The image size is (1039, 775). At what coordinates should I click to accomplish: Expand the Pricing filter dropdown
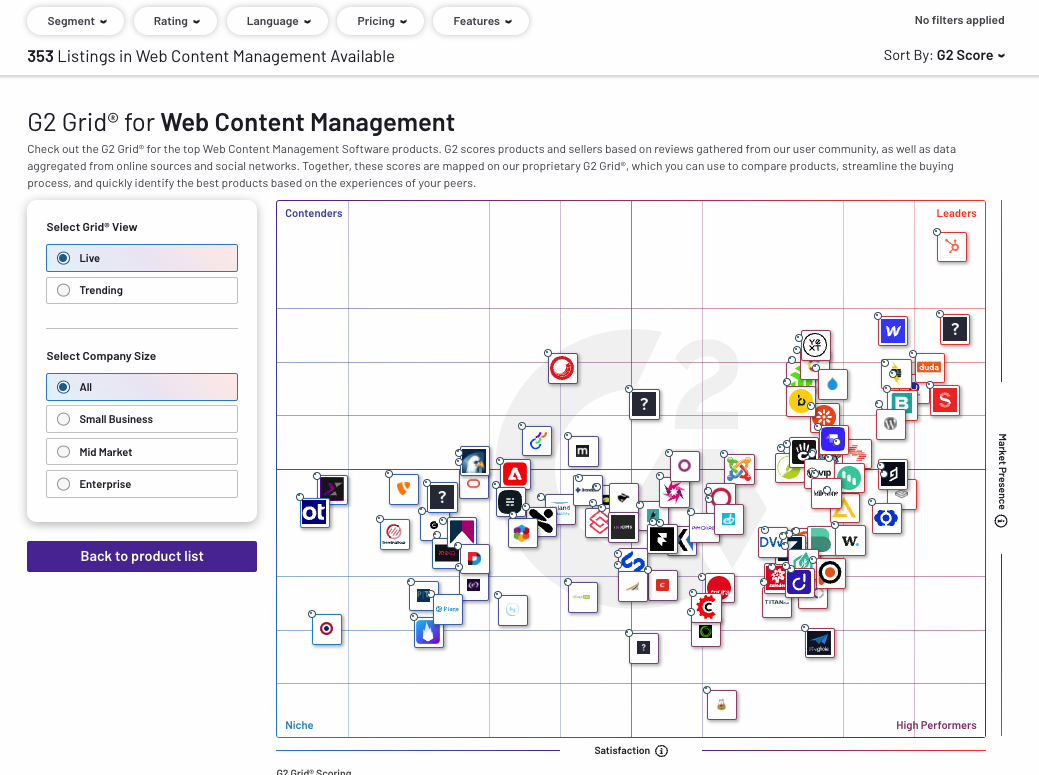tap(382, 21)
